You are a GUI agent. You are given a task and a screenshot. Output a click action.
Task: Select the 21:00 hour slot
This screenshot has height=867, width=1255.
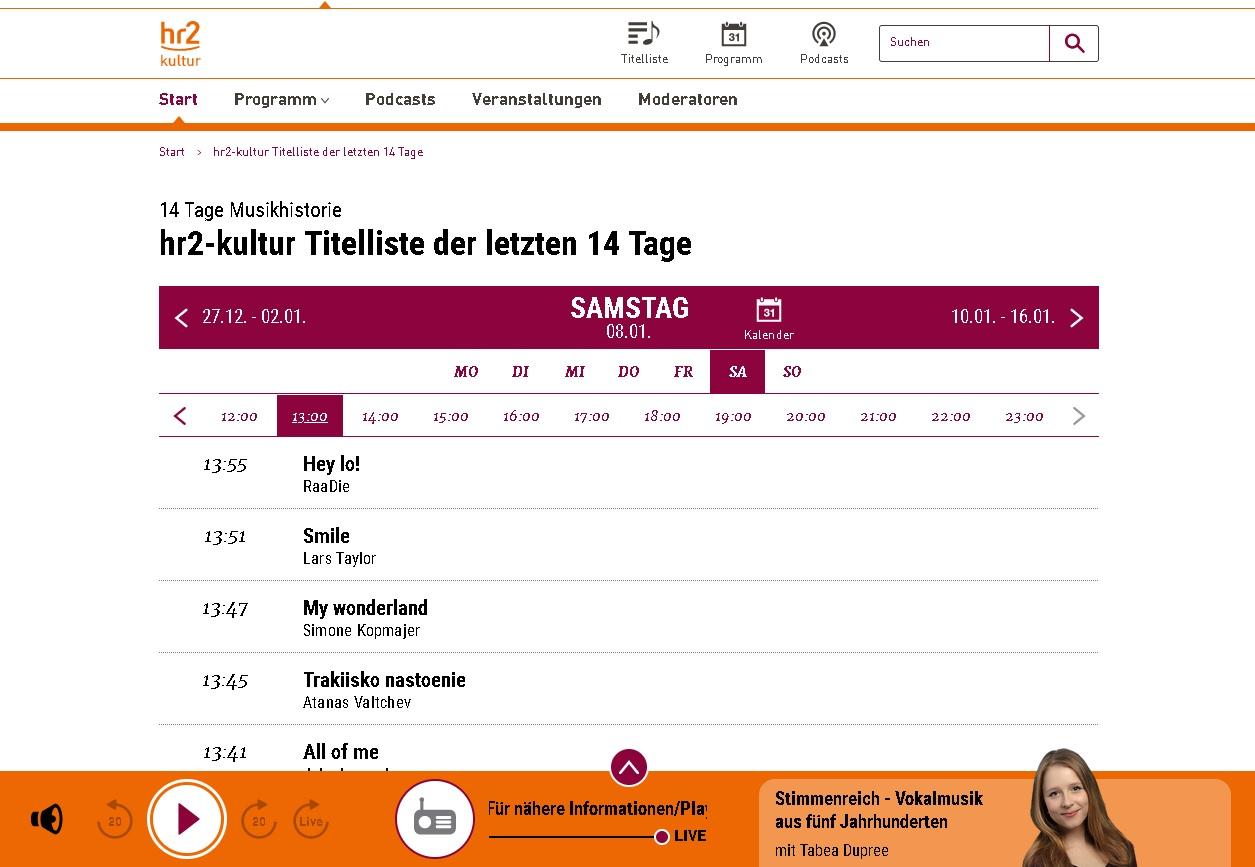tap(878, 416)
